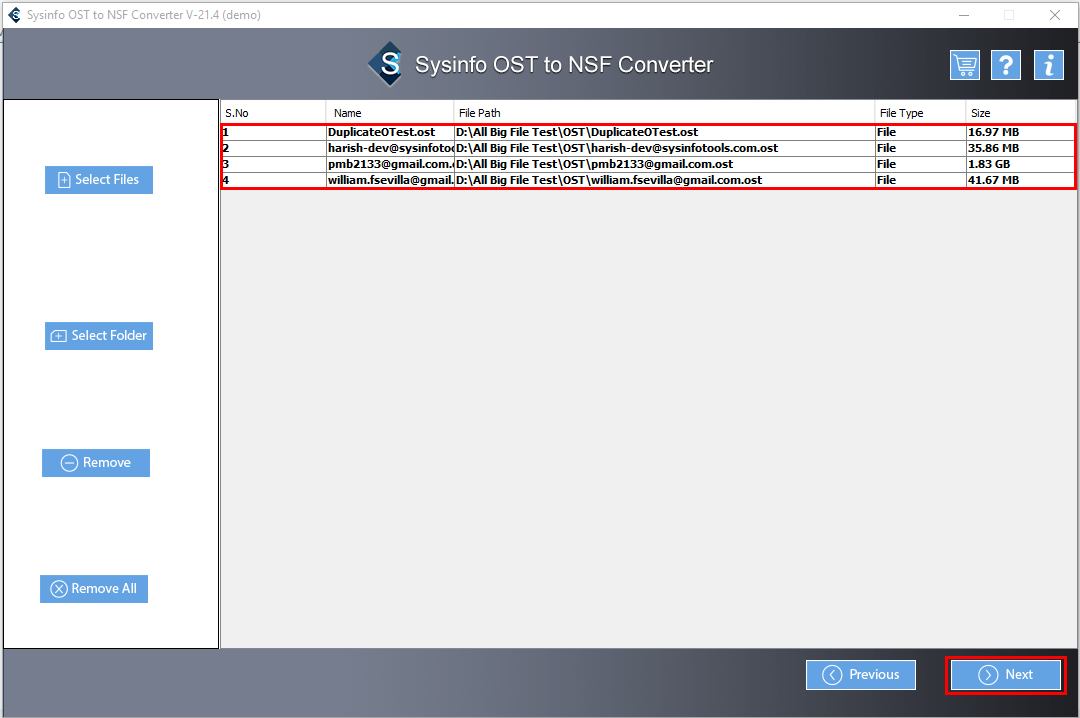Click path ending harish-dev@sysinfotools.com.ost

(x=665, y=148)
